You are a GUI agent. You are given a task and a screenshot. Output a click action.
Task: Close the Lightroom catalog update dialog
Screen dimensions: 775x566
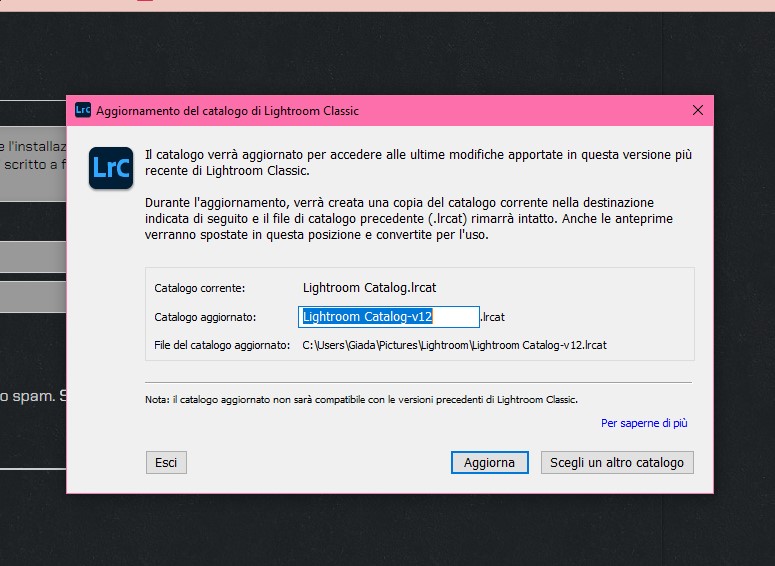(x=697, y=110)
